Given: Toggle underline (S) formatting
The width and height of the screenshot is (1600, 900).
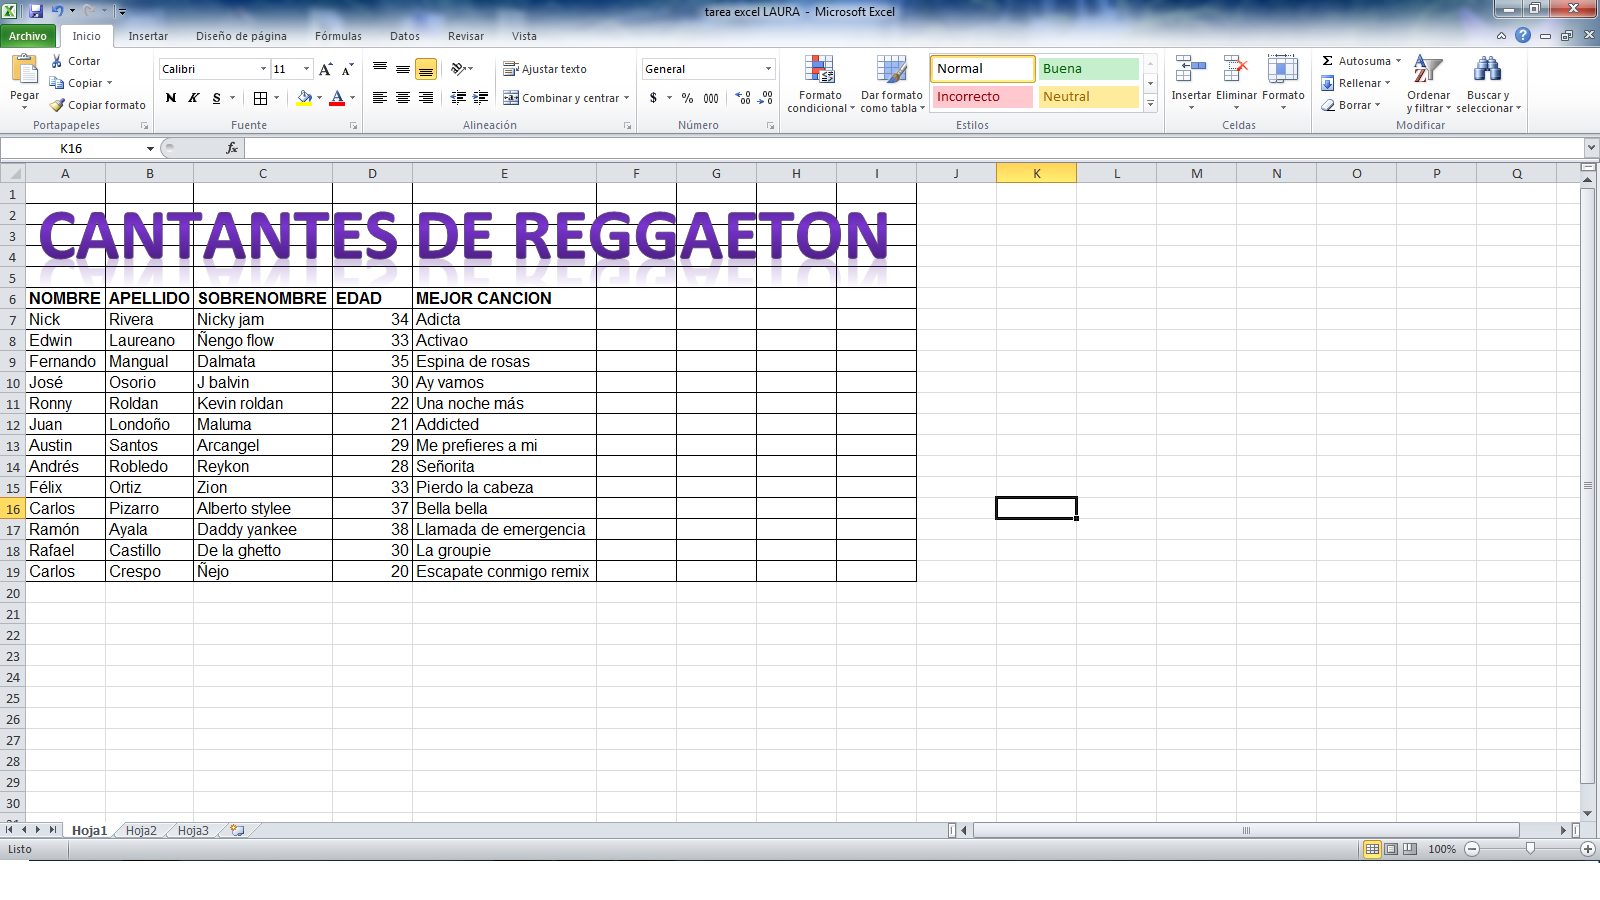Looking at the screenshot, I should [x=216, y=98].
